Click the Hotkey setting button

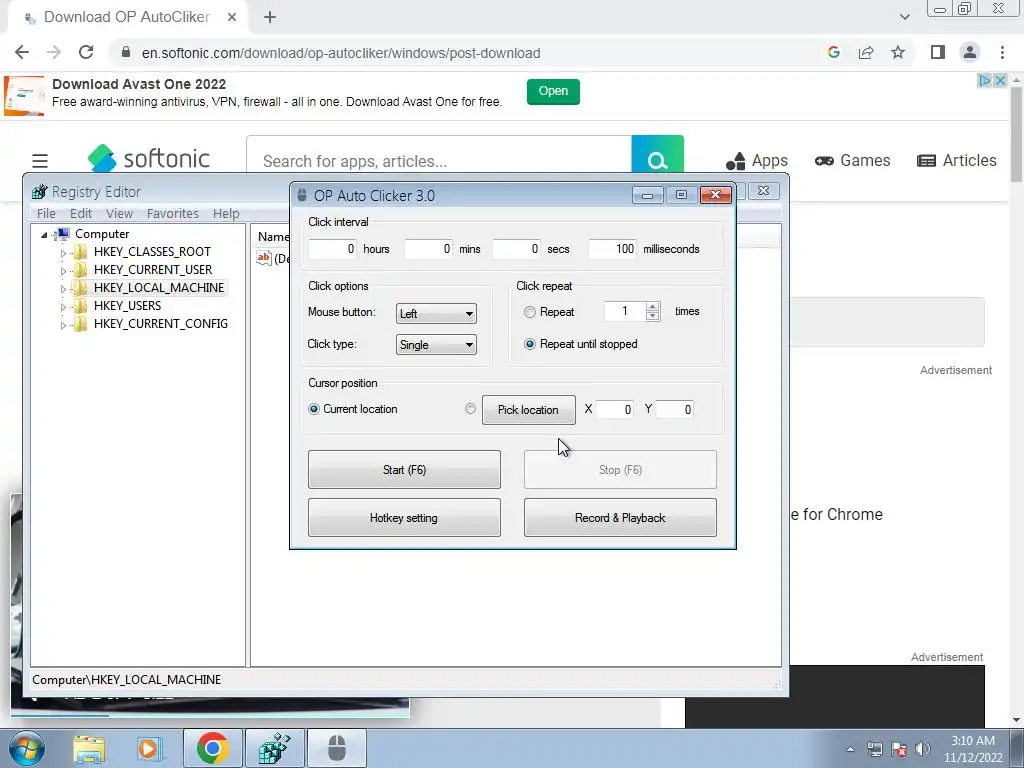(x=404, y=518)
